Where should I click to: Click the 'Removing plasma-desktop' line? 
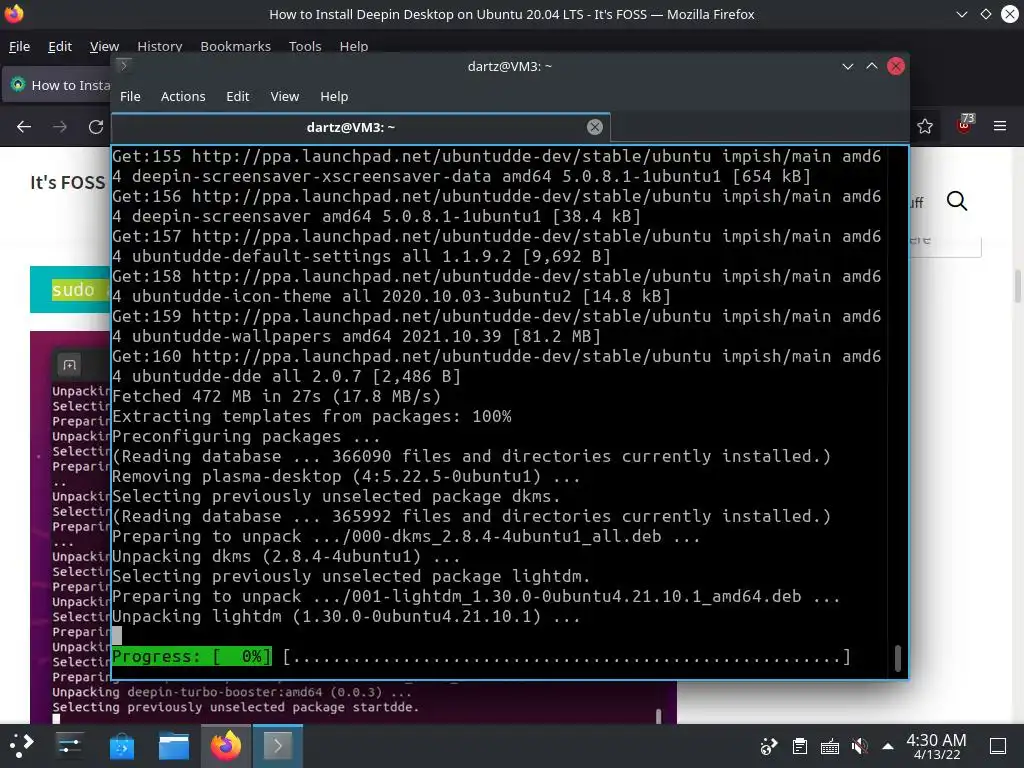346,476
